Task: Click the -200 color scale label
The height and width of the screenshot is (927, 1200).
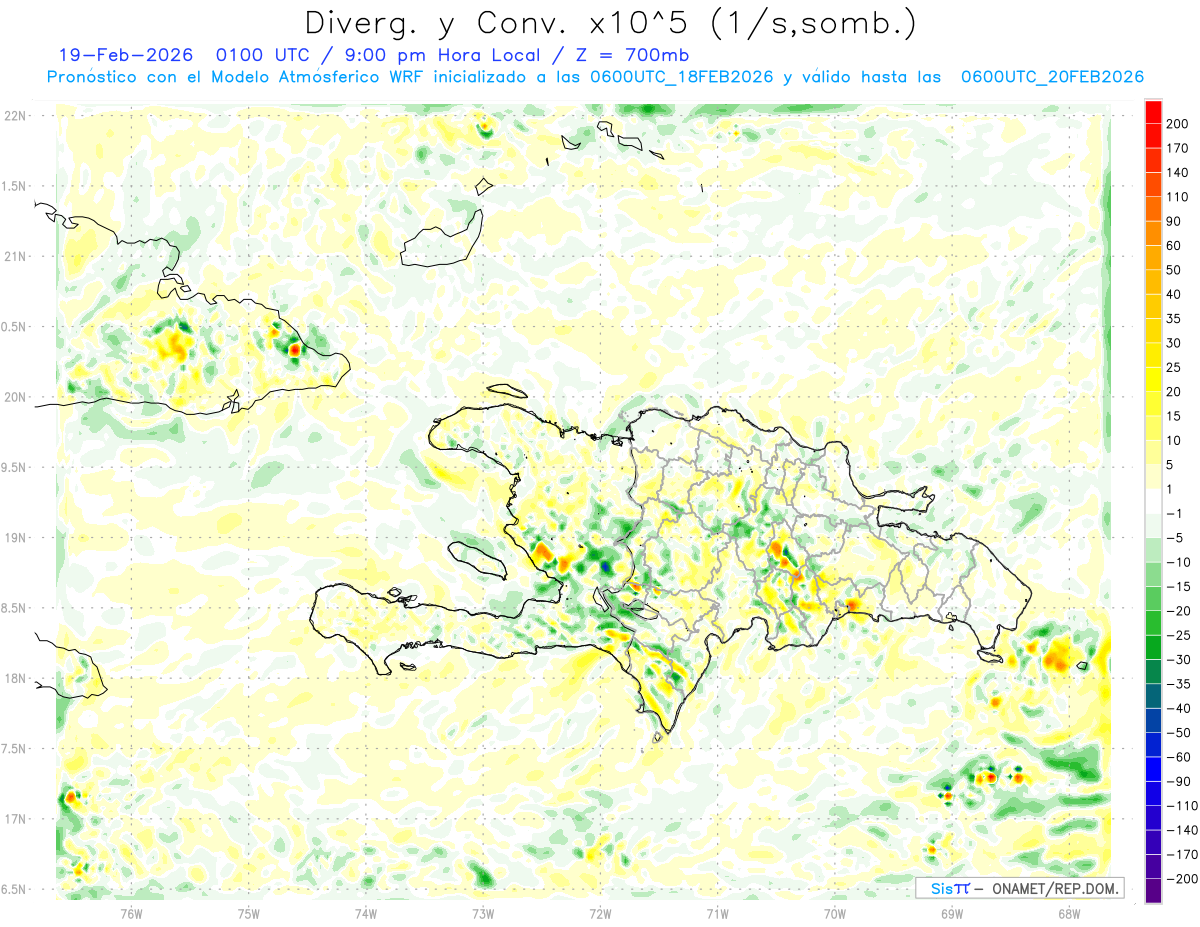Action: [x=1180, y=879]
